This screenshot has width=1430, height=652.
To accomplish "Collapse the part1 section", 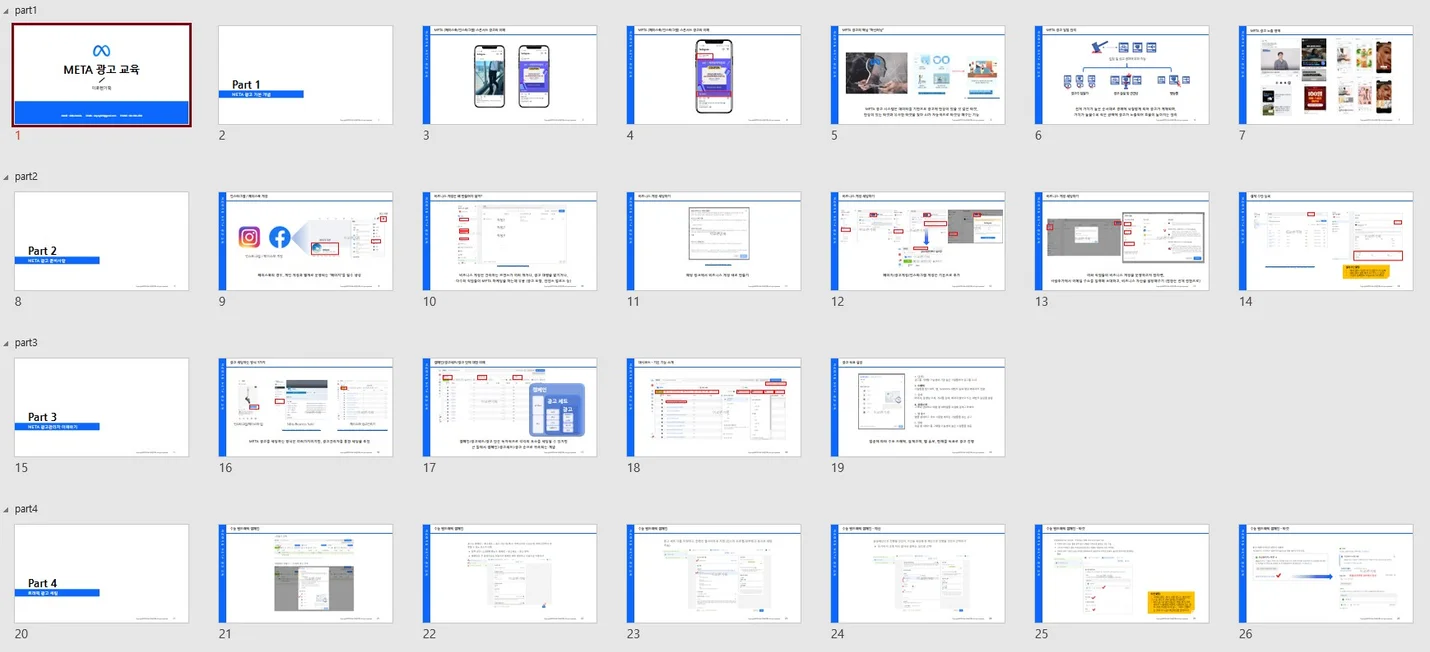I will 6,10.
